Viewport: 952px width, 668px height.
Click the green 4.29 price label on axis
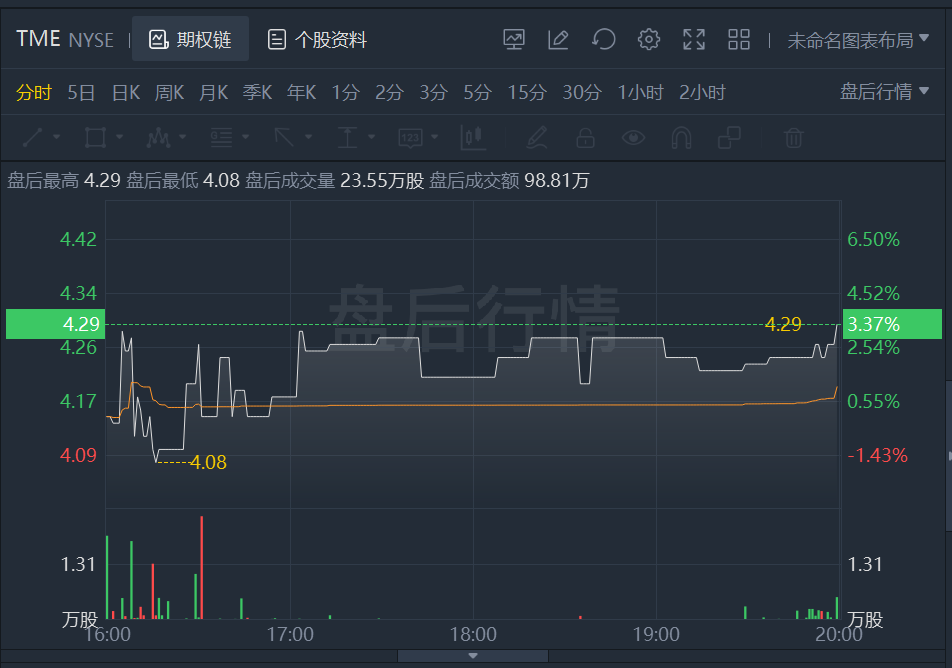coord(55,324)
